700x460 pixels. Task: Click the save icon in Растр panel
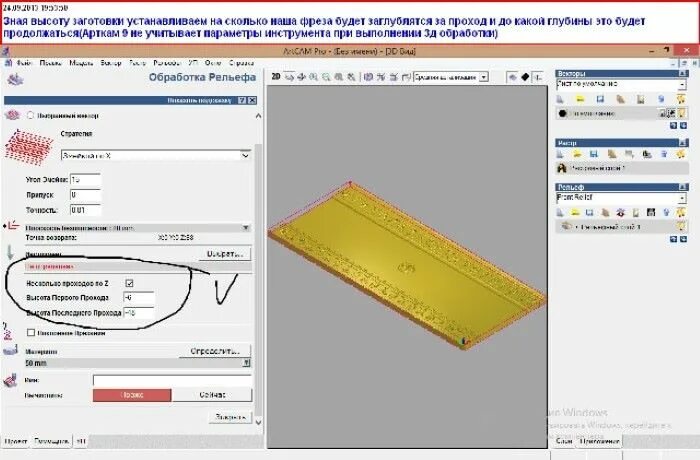(594, 155)
